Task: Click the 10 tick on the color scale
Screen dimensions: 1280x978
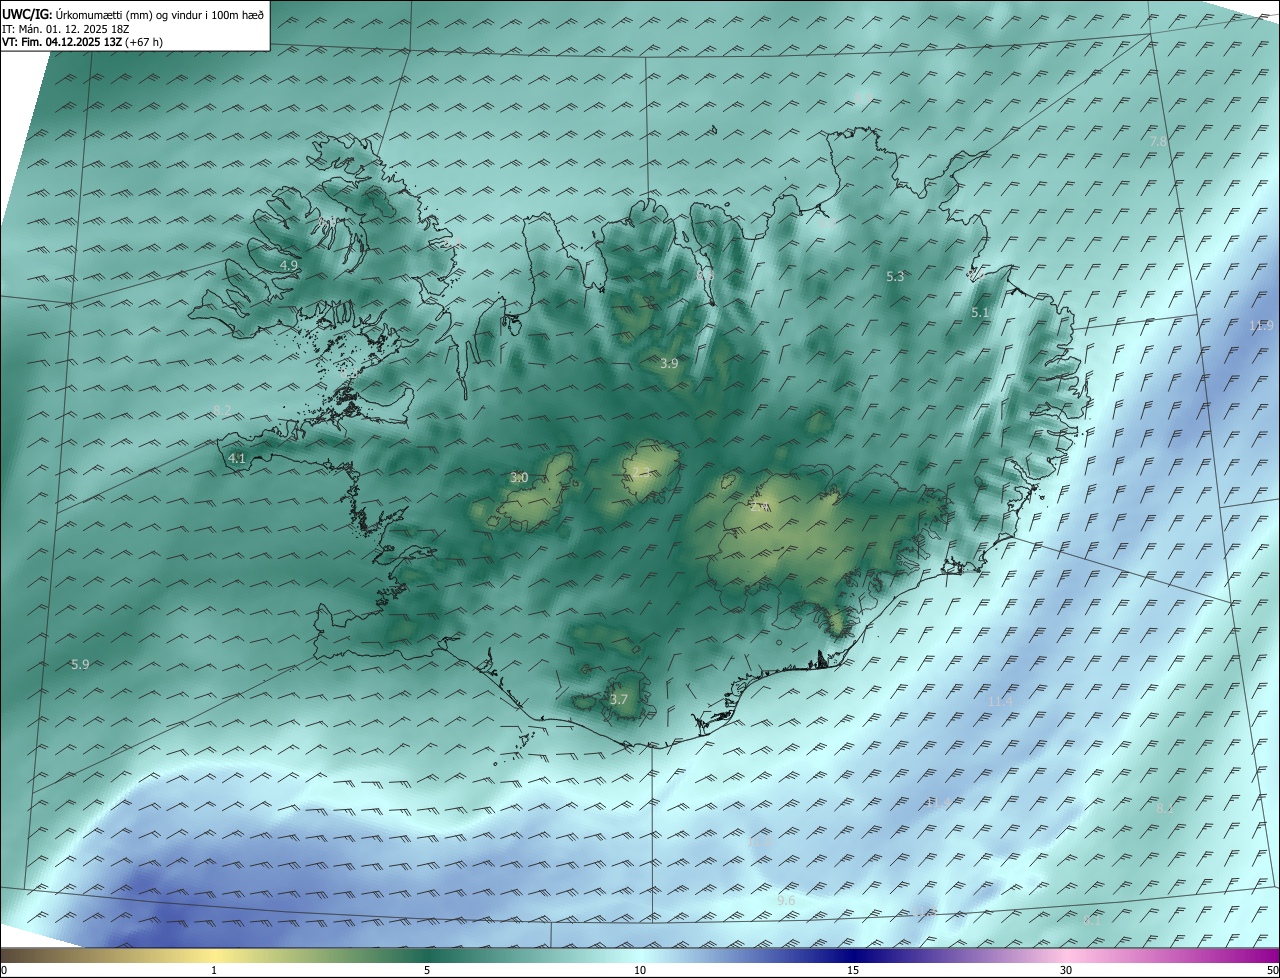Action: pos(640,971)
